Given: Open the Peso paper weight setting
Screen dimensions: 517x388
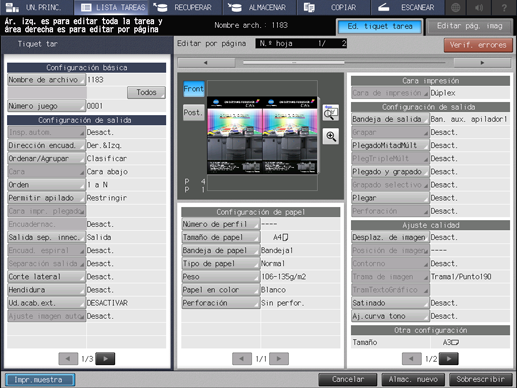Looking at the screenshot, I should tap(221, 277).
